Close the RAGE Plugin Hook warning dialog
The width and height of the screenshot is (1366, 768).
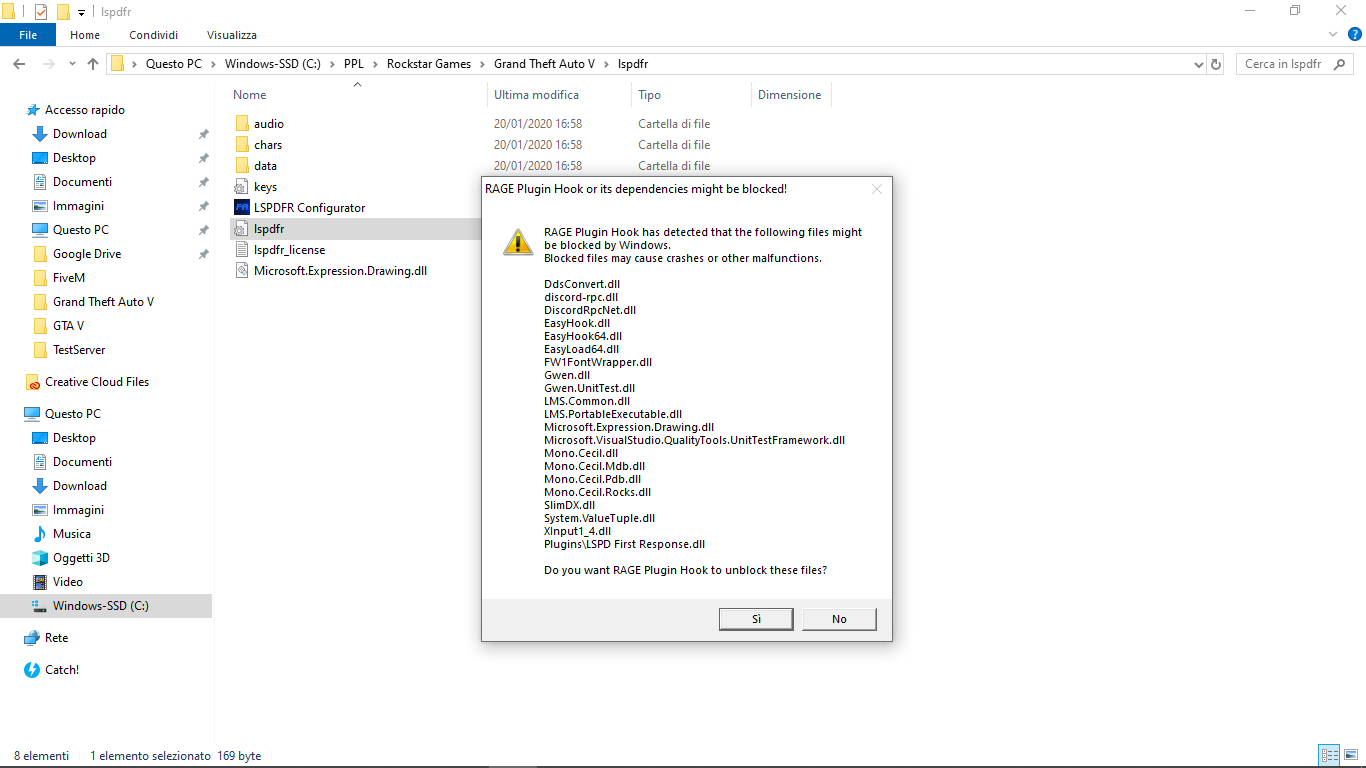pyautogui.click(x=877, y=189)
